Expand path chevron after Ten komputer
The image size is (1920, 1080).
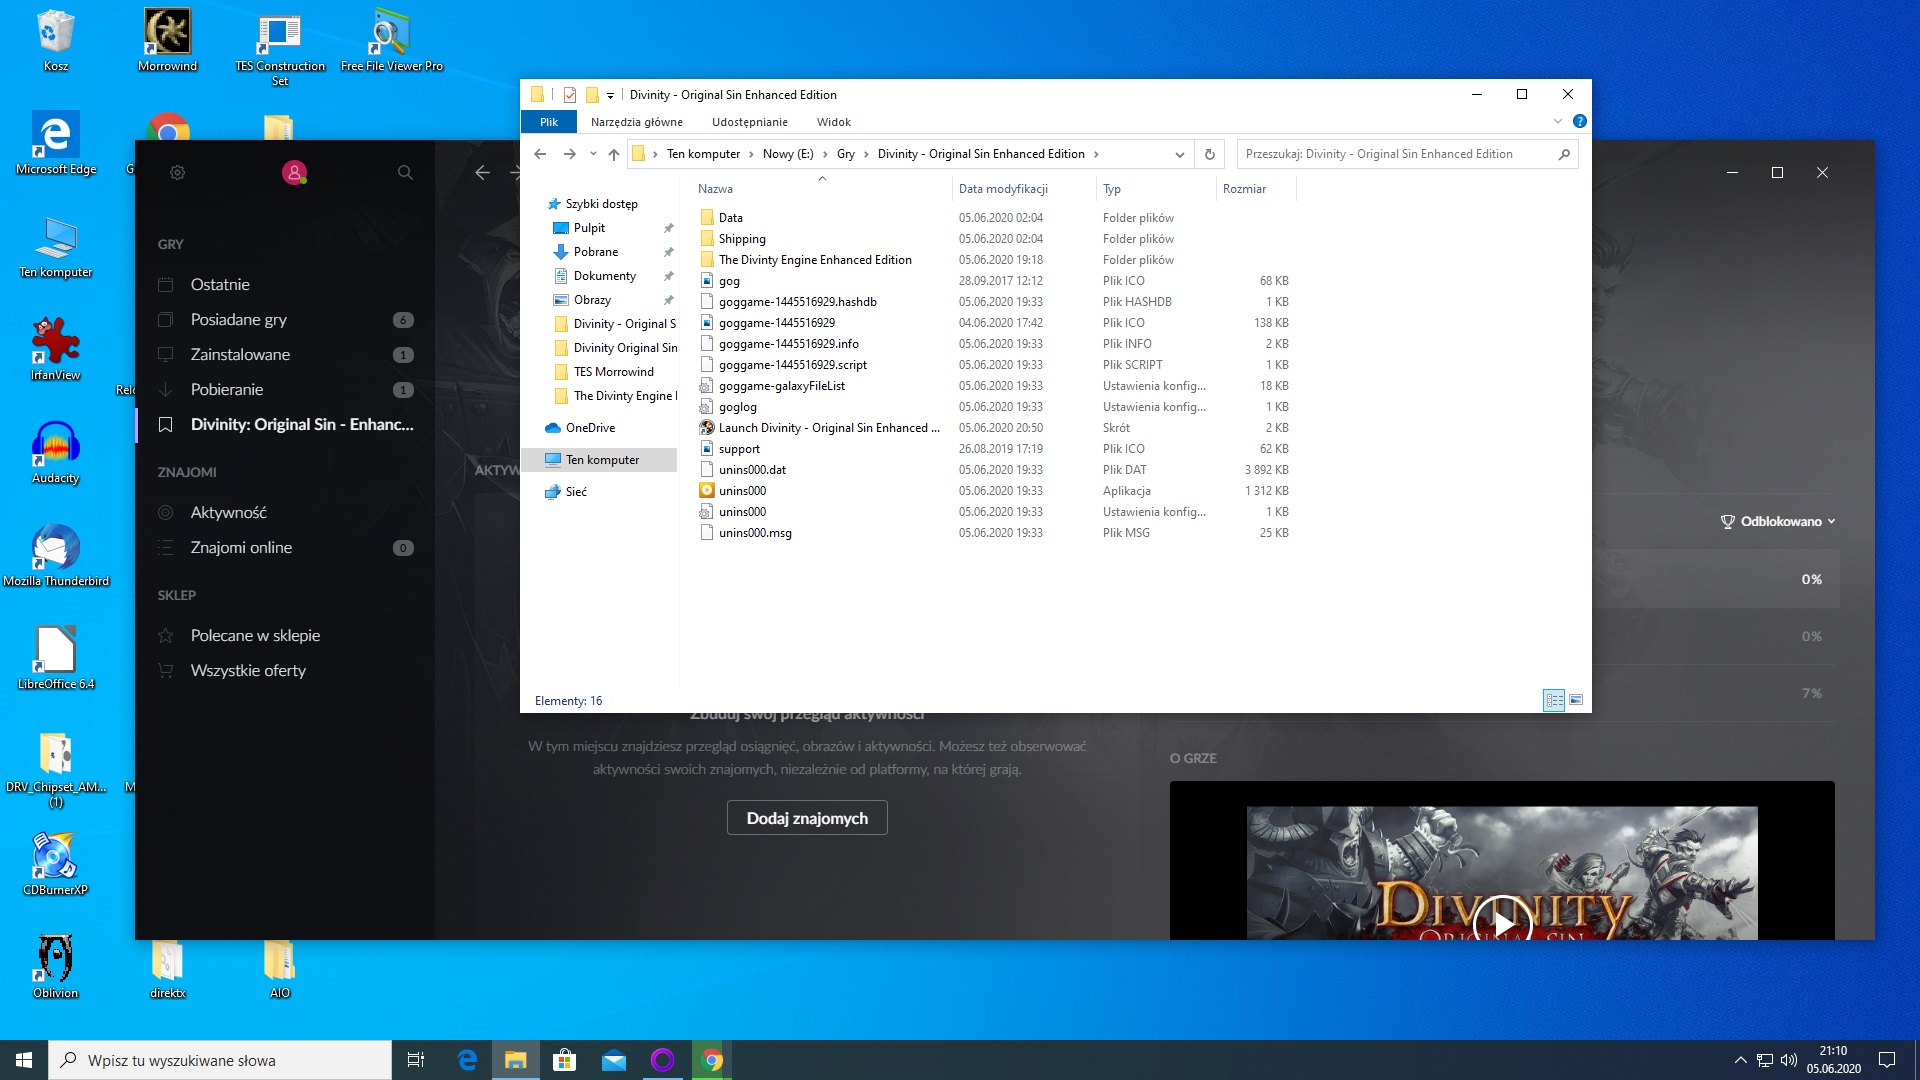point(751,154)
